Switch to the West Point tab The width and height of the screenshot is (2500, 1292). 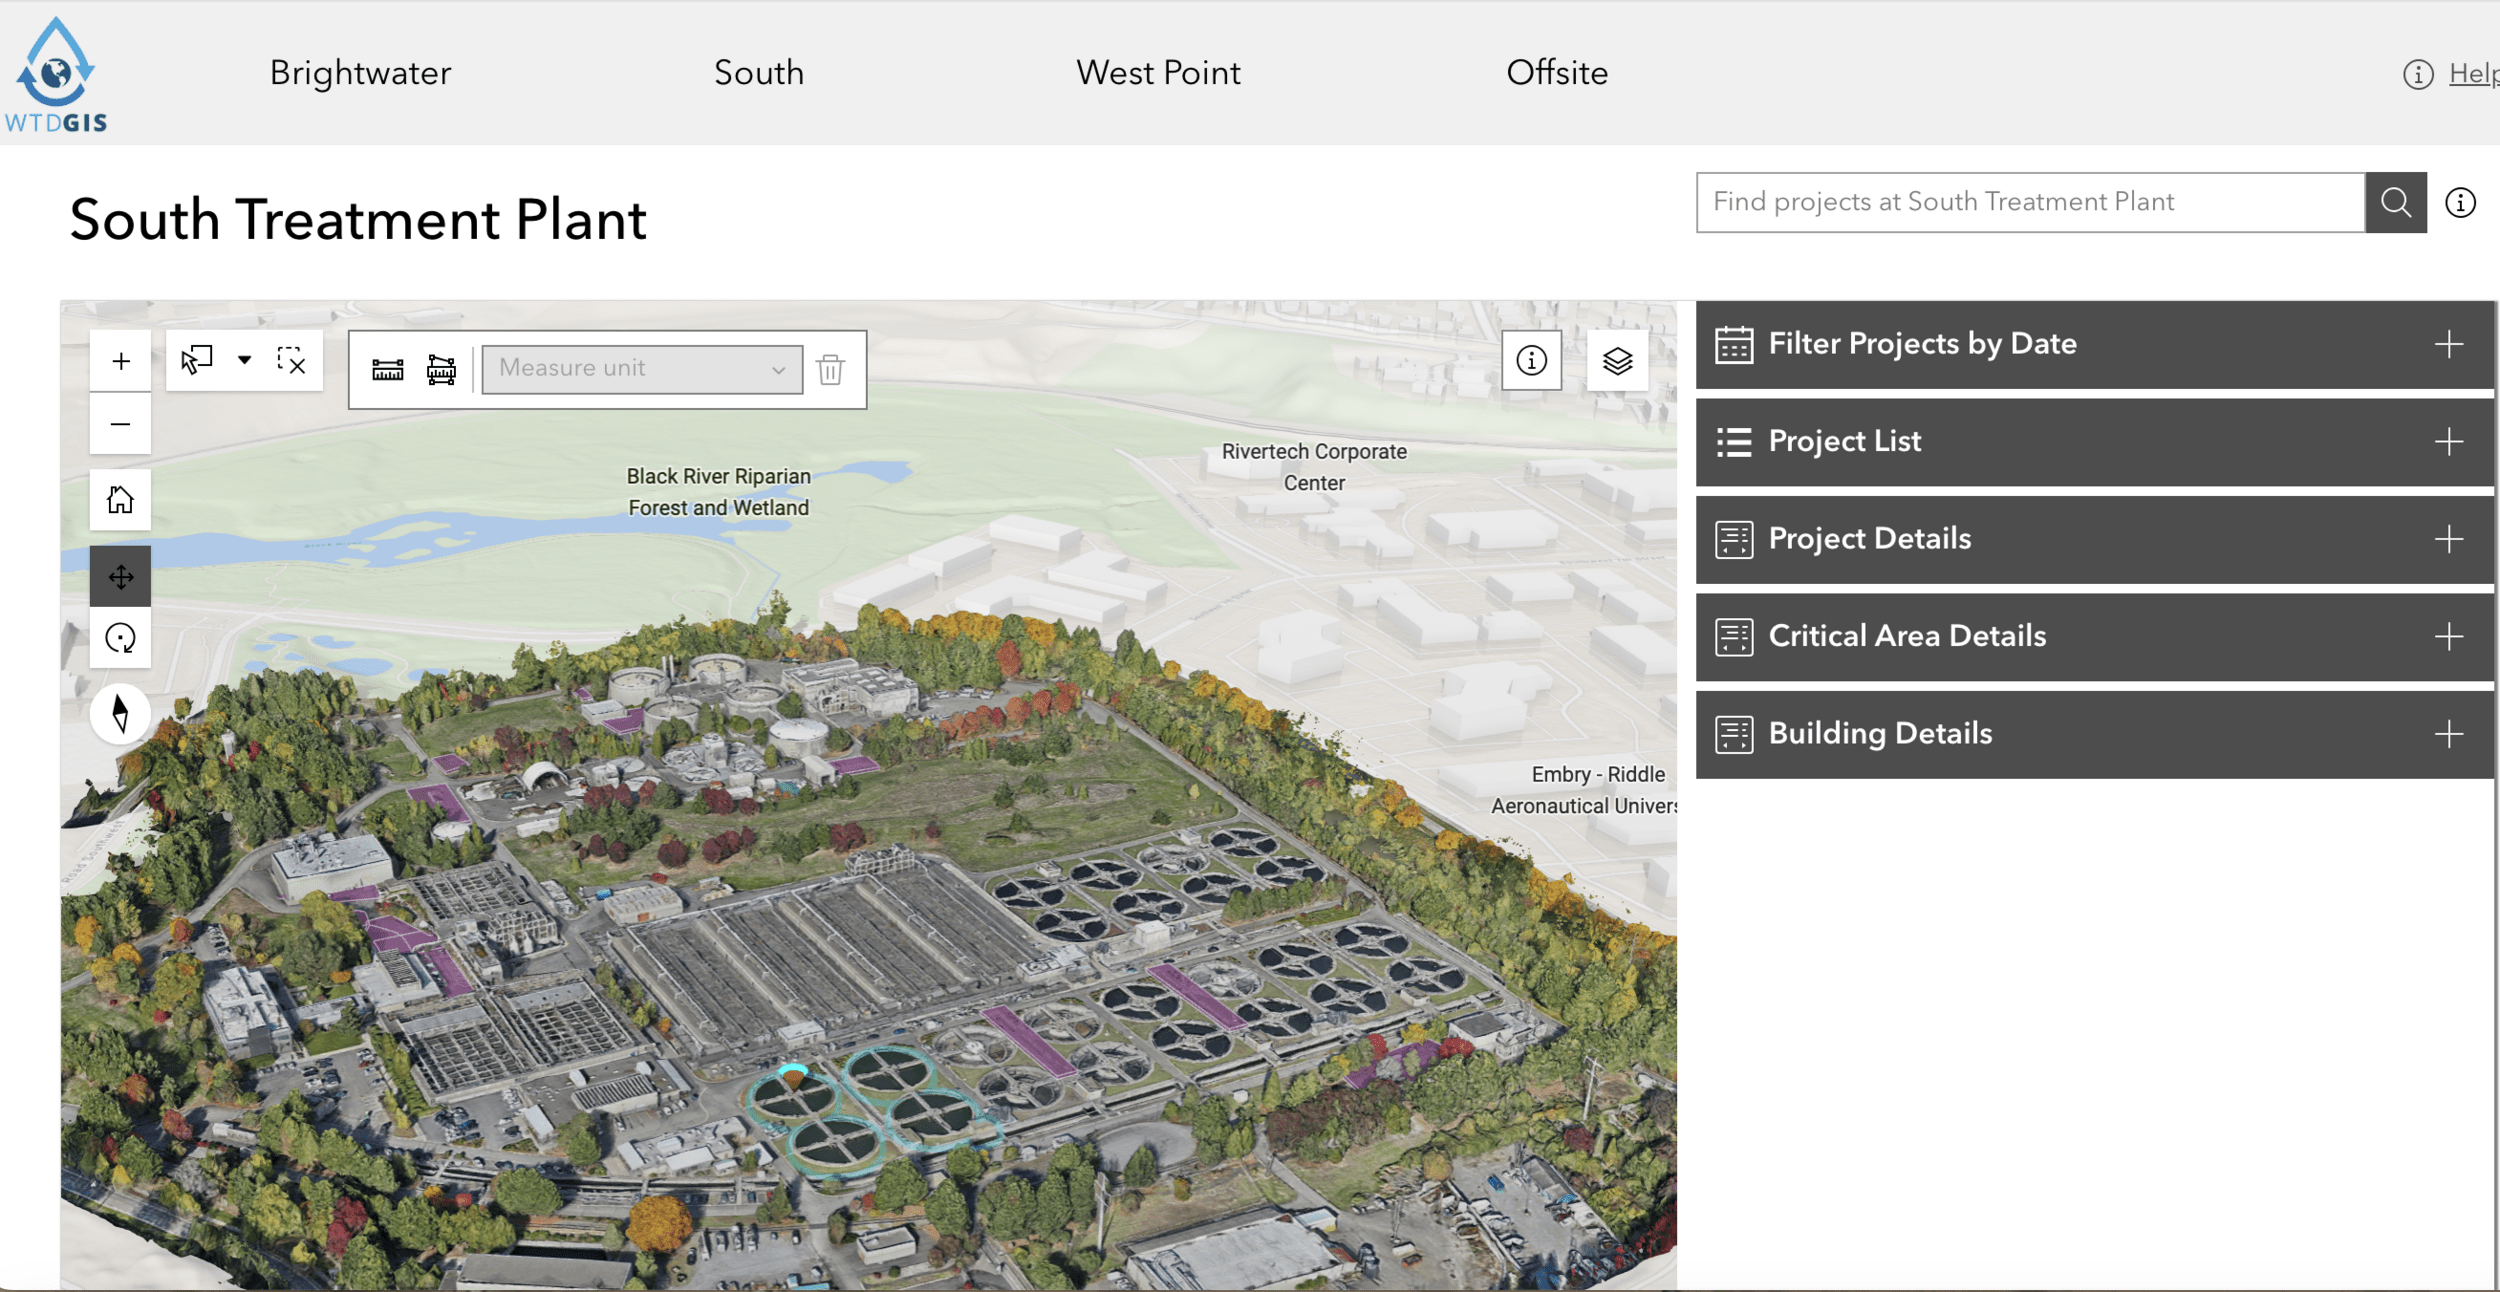coord(1158,73)
